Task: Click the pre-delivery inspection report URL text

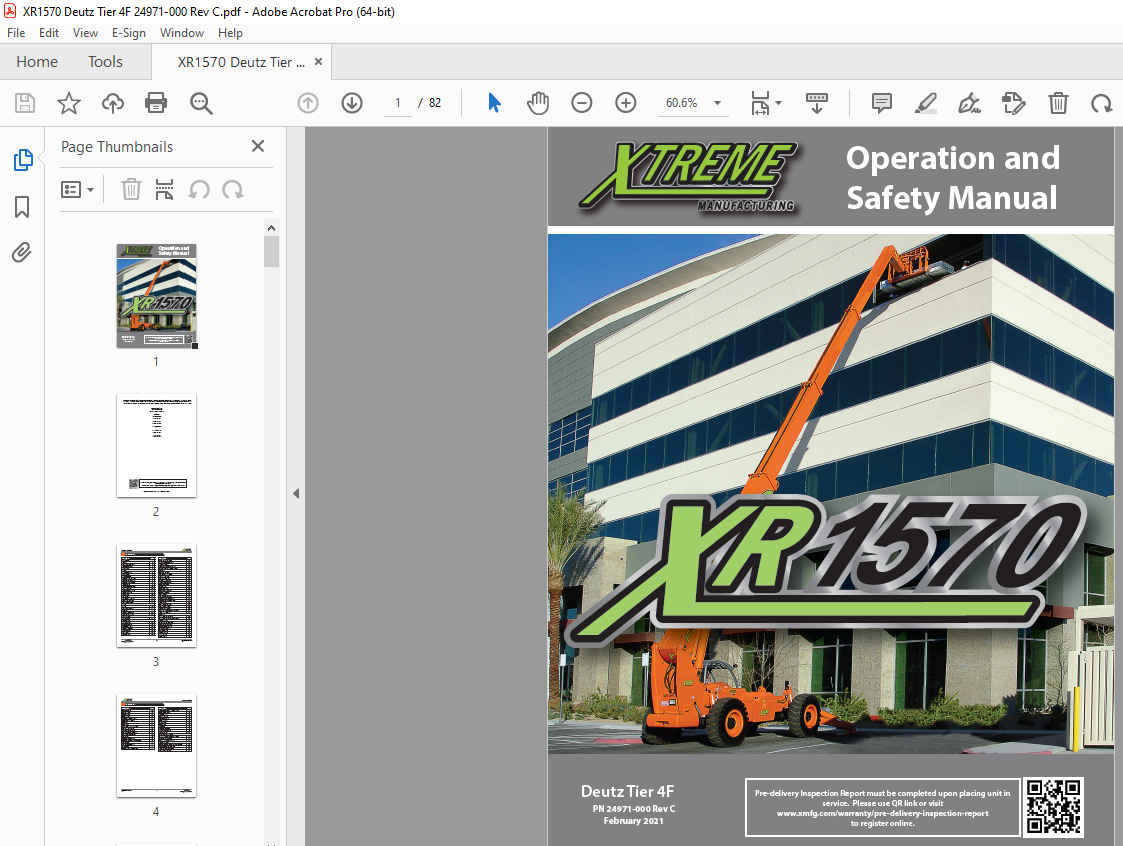Action: tap(882, 813)
